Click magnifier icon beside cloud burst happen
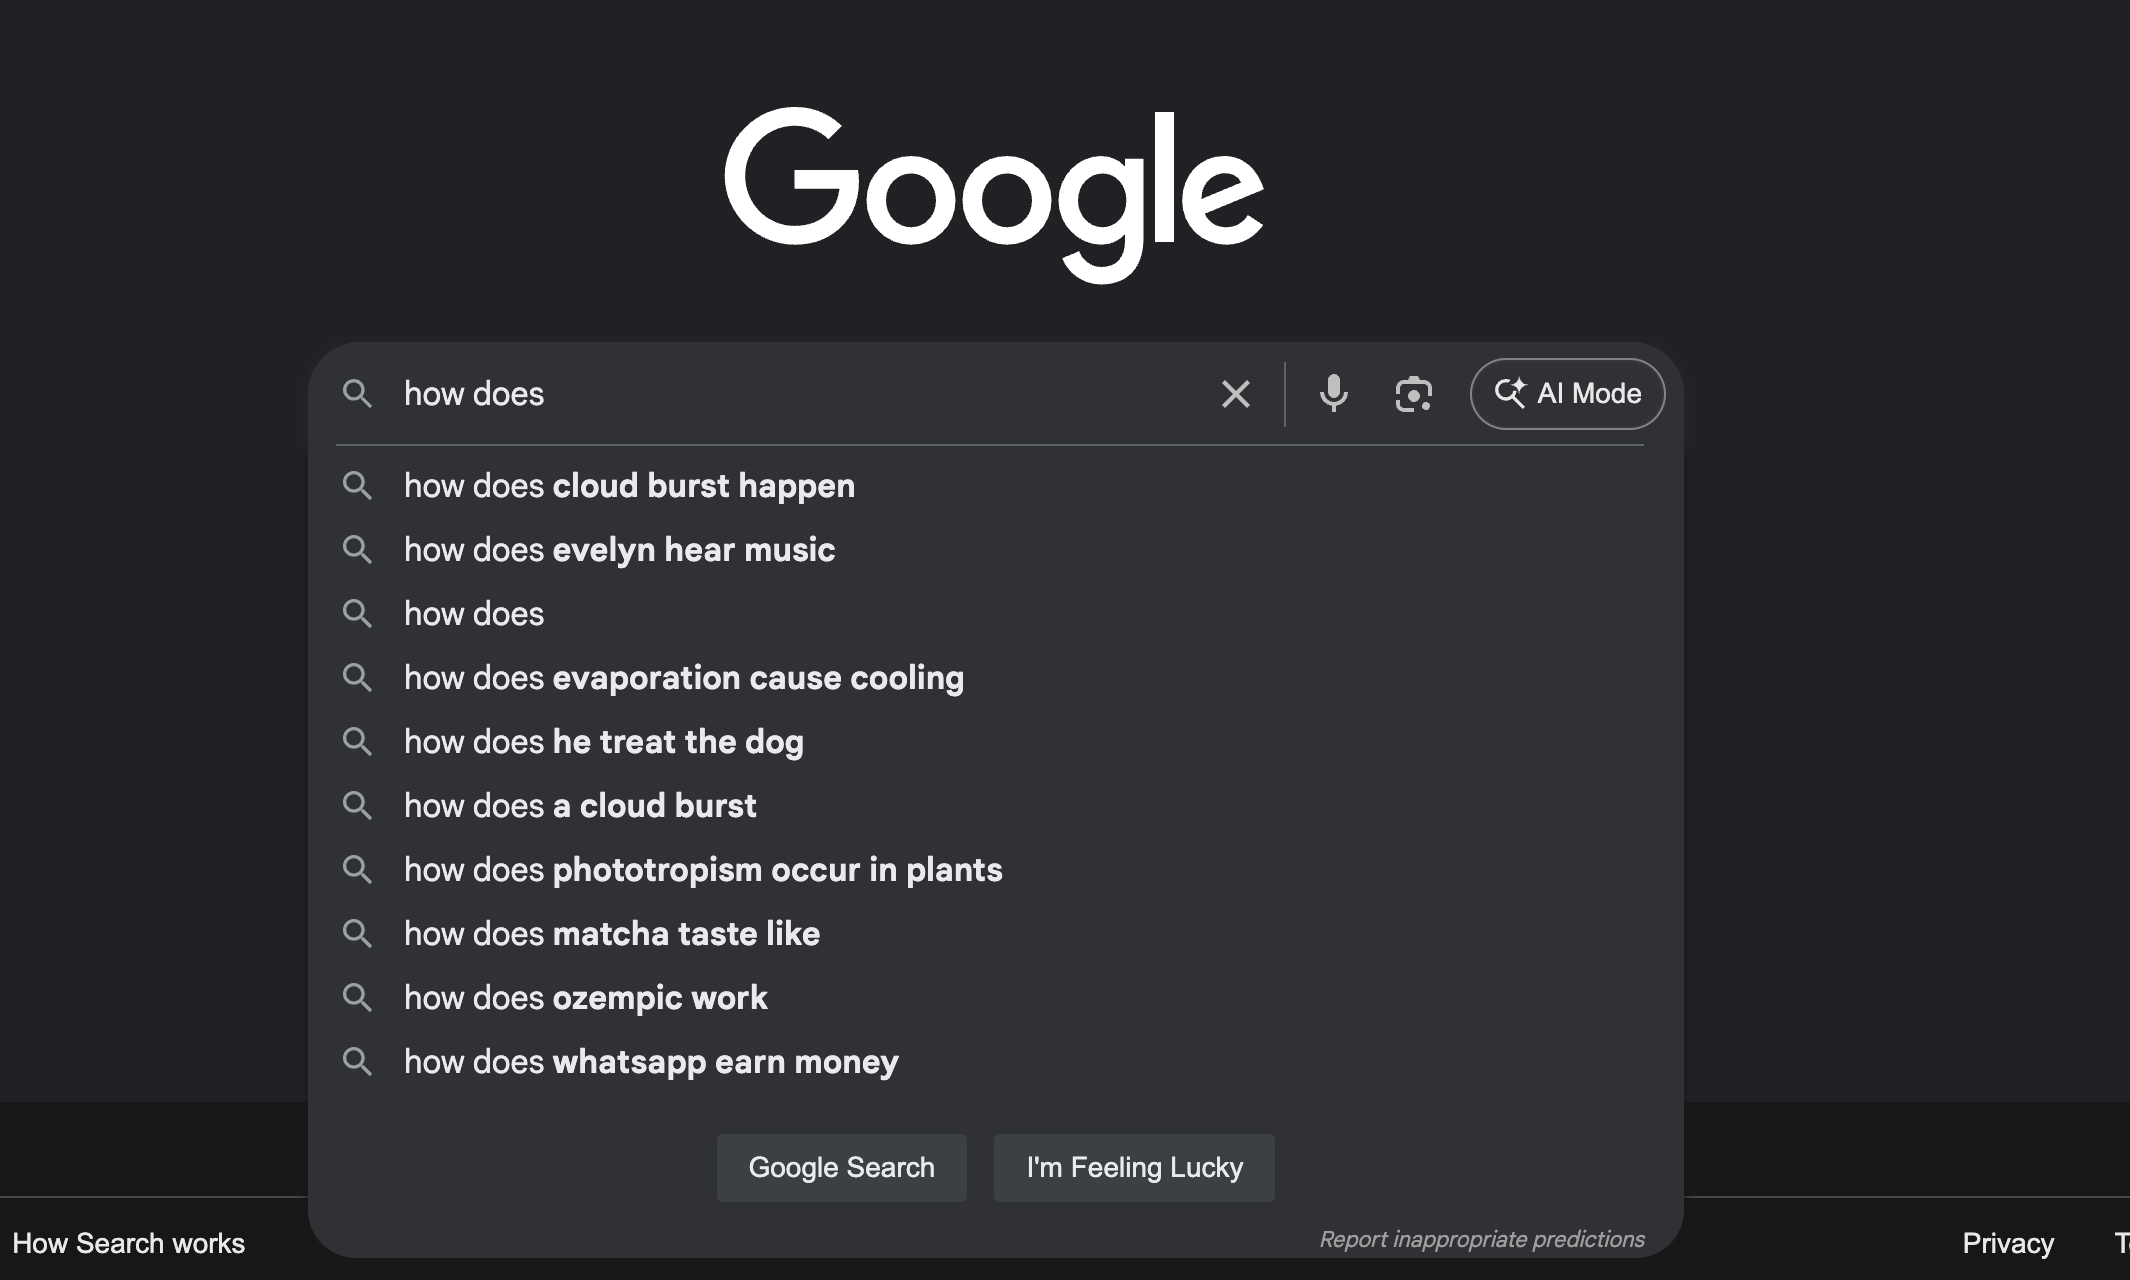The image size is (2130, 1280). (x=357, y=485)
